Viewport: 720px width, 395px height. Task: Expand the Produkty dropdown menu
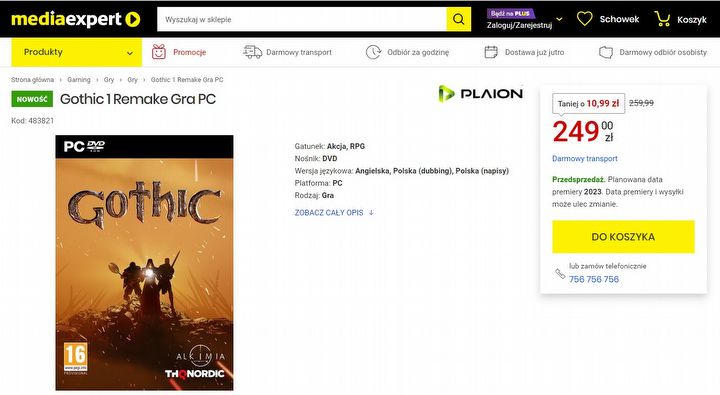(77, 52)
